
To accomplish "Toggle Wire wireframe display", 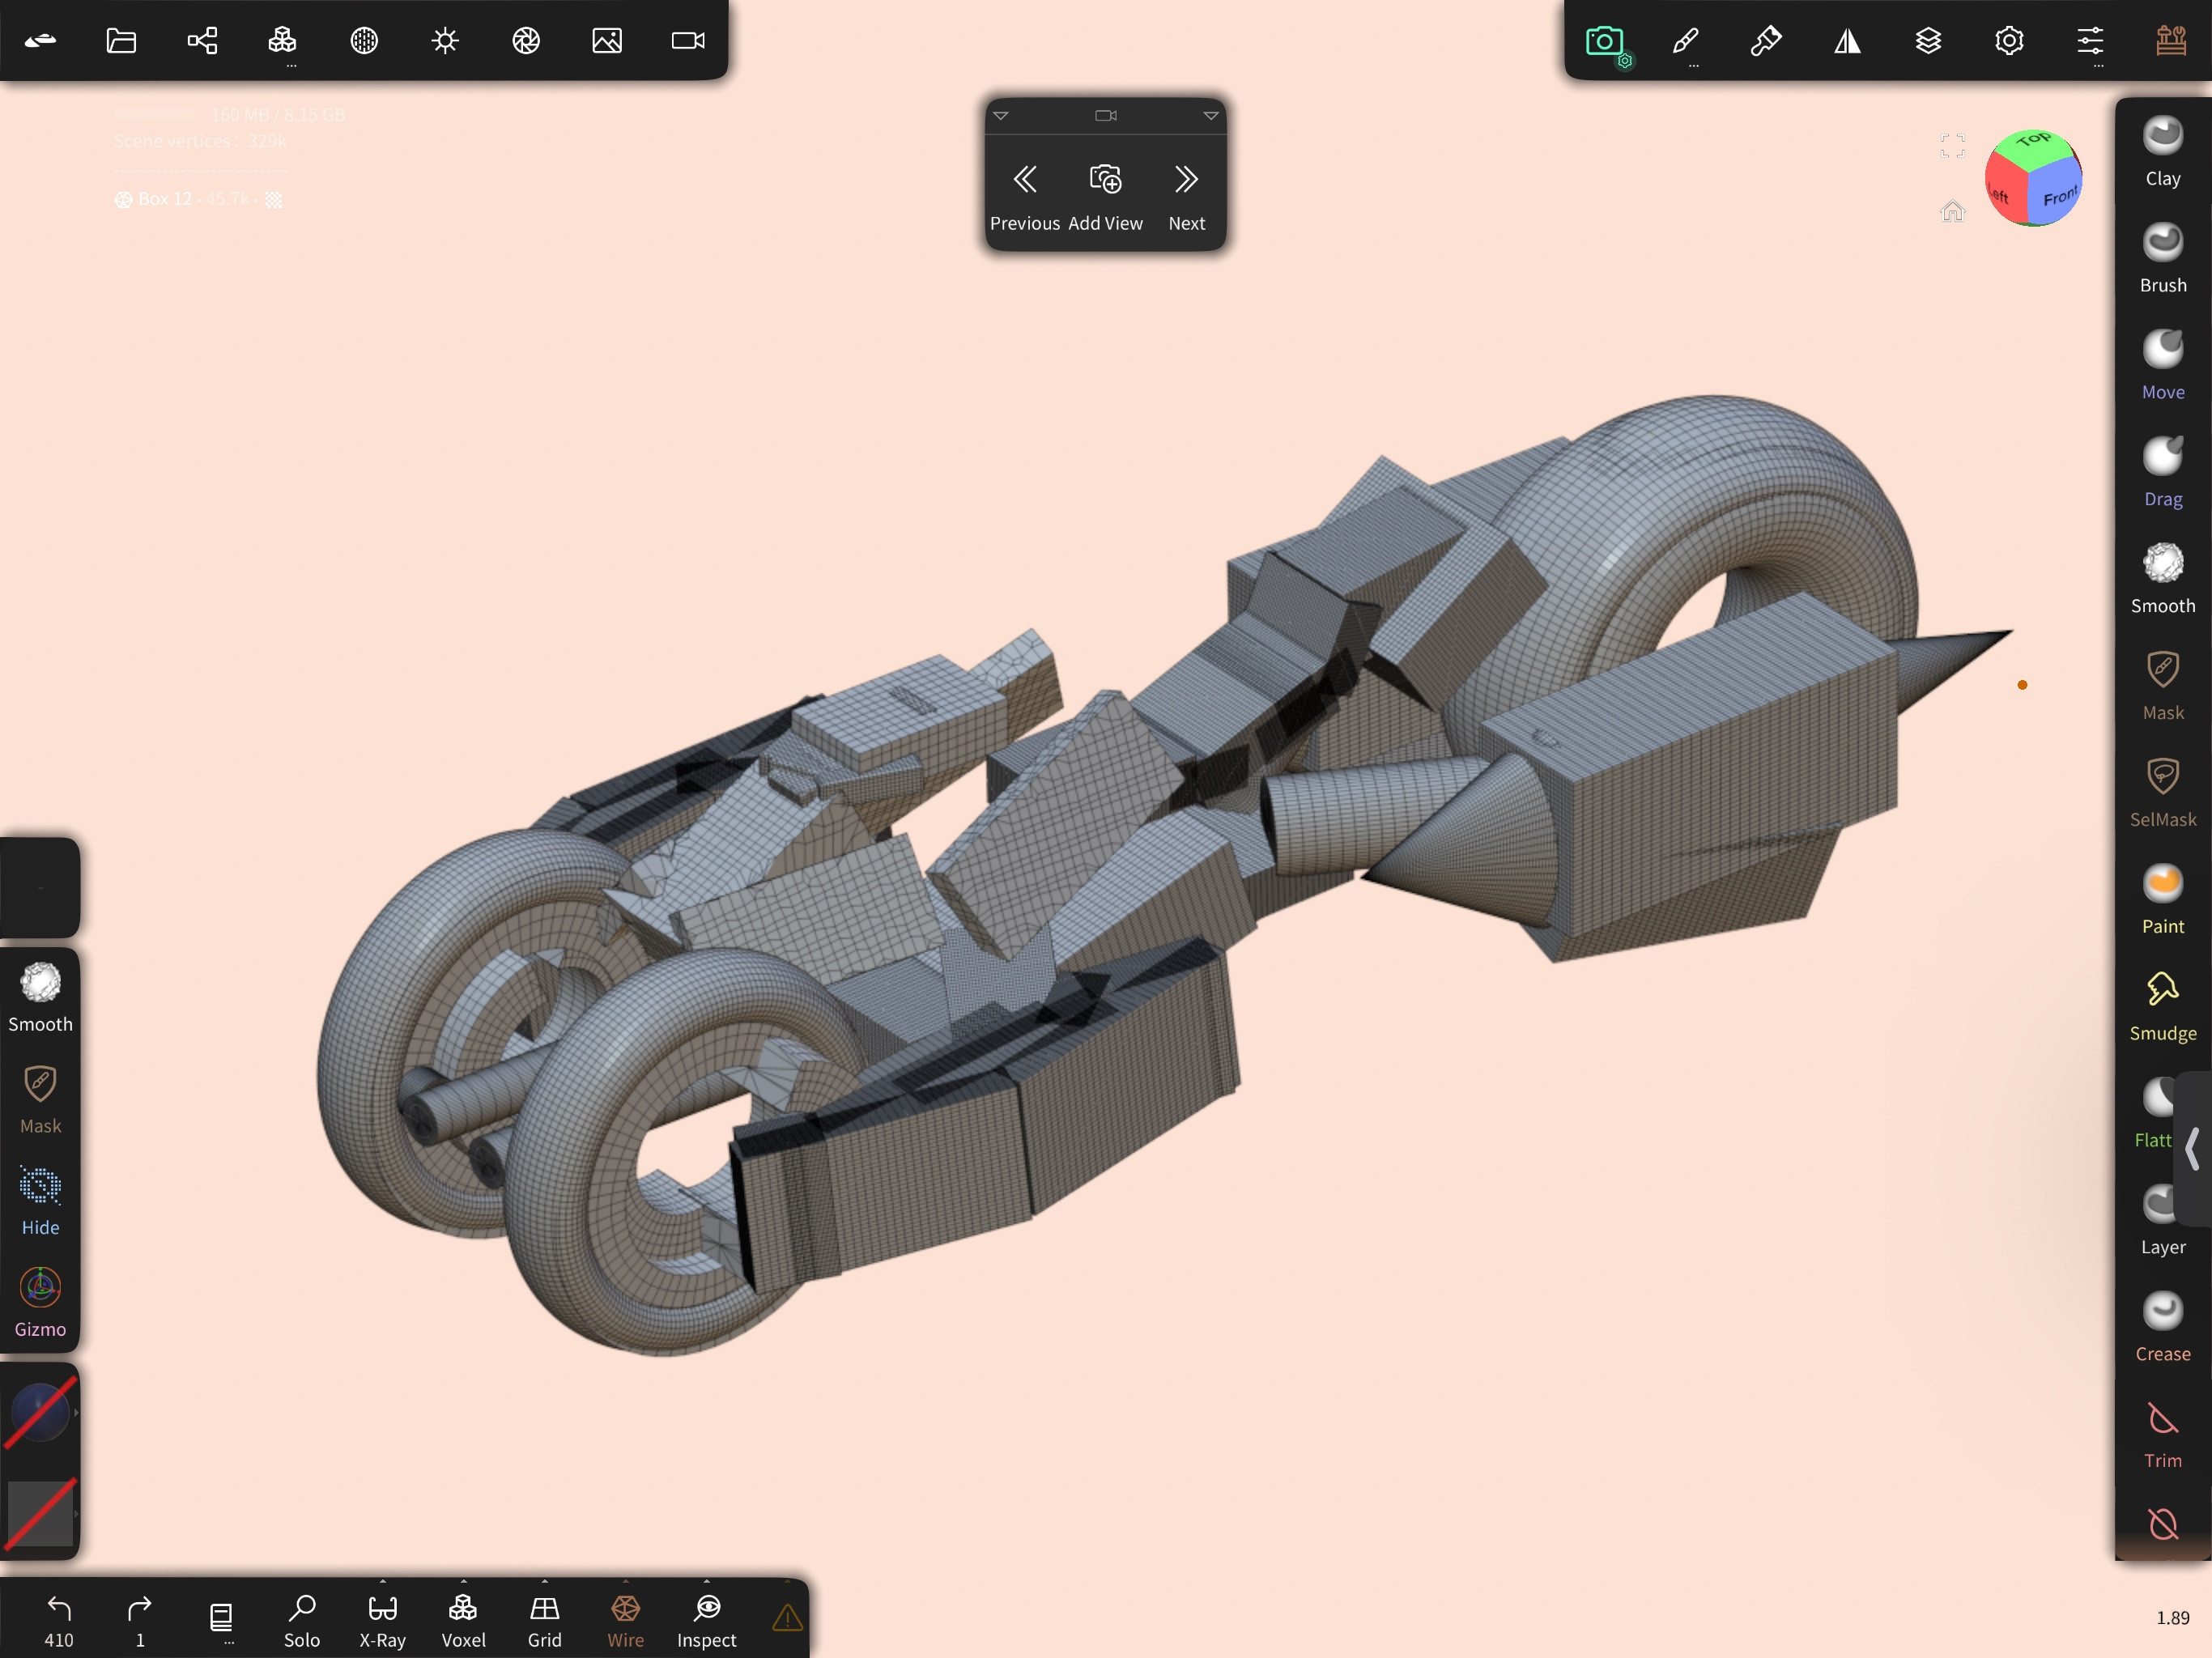I will [626, 1620].
